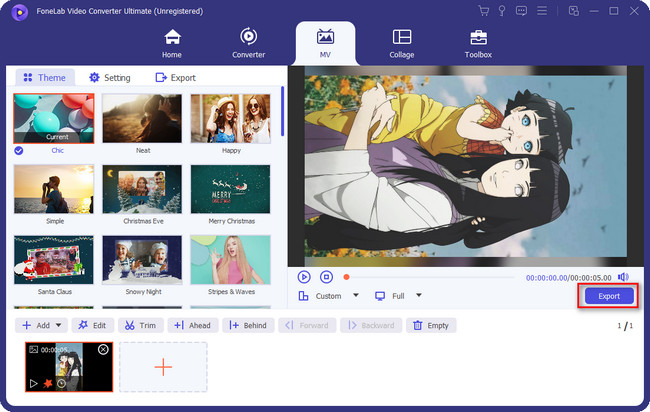Expand the Full display mode dropdown

(x=419, y=296)
